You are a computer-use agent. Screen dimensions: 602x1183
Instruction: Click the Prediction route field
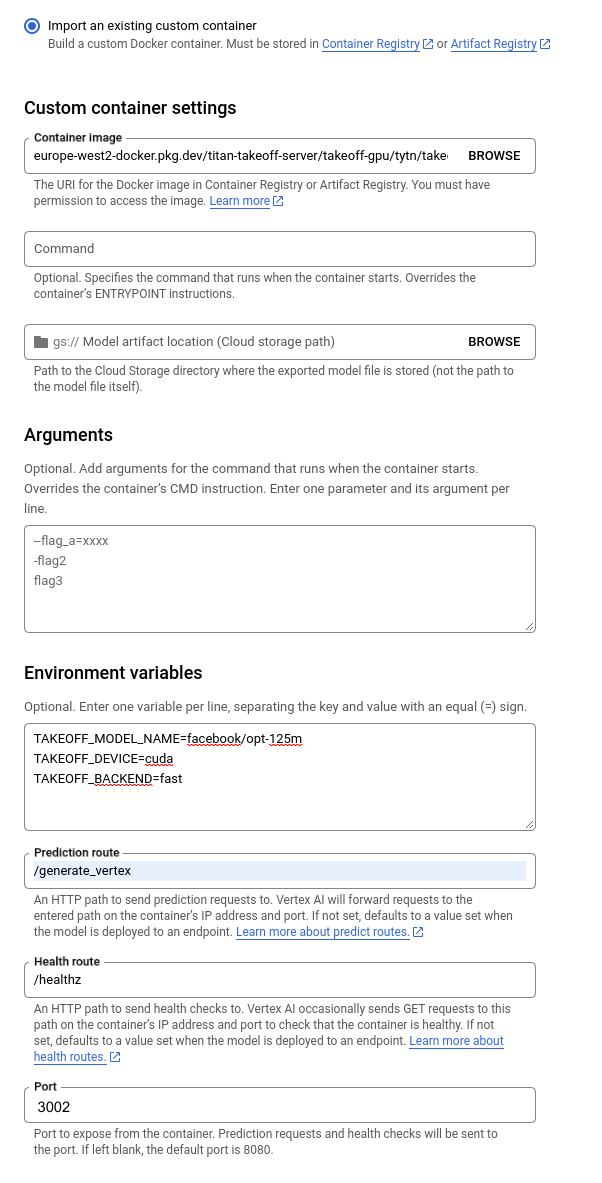[279, 871]
